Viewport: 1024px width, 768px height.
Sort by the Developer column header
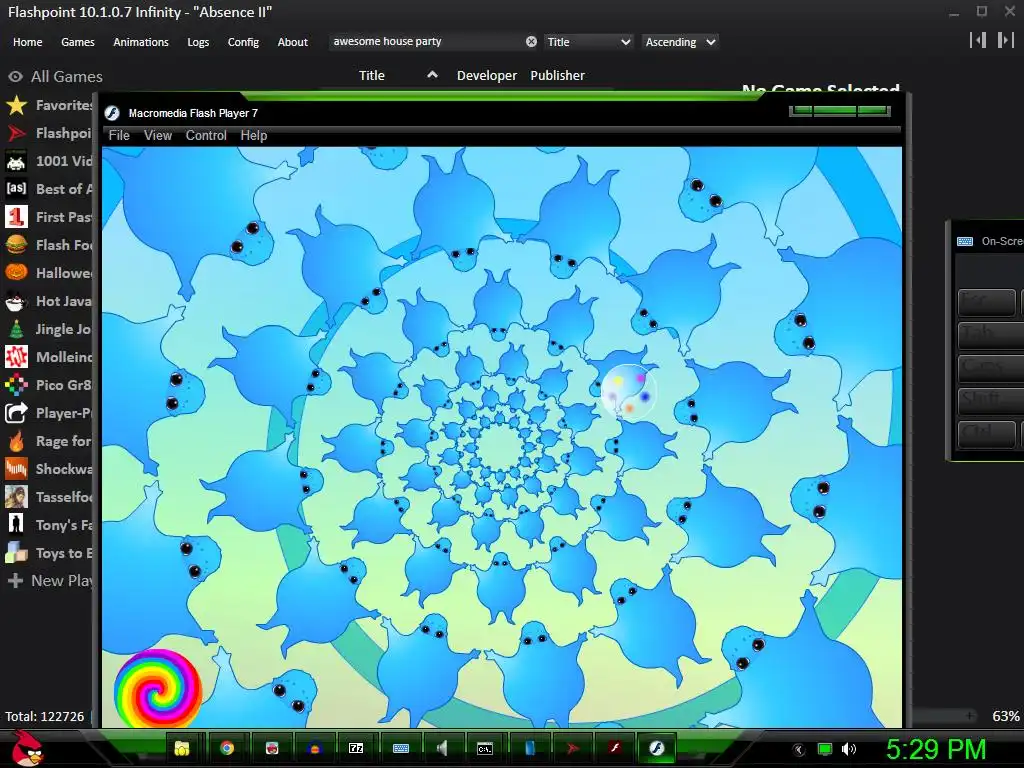(x=487, y=75)
